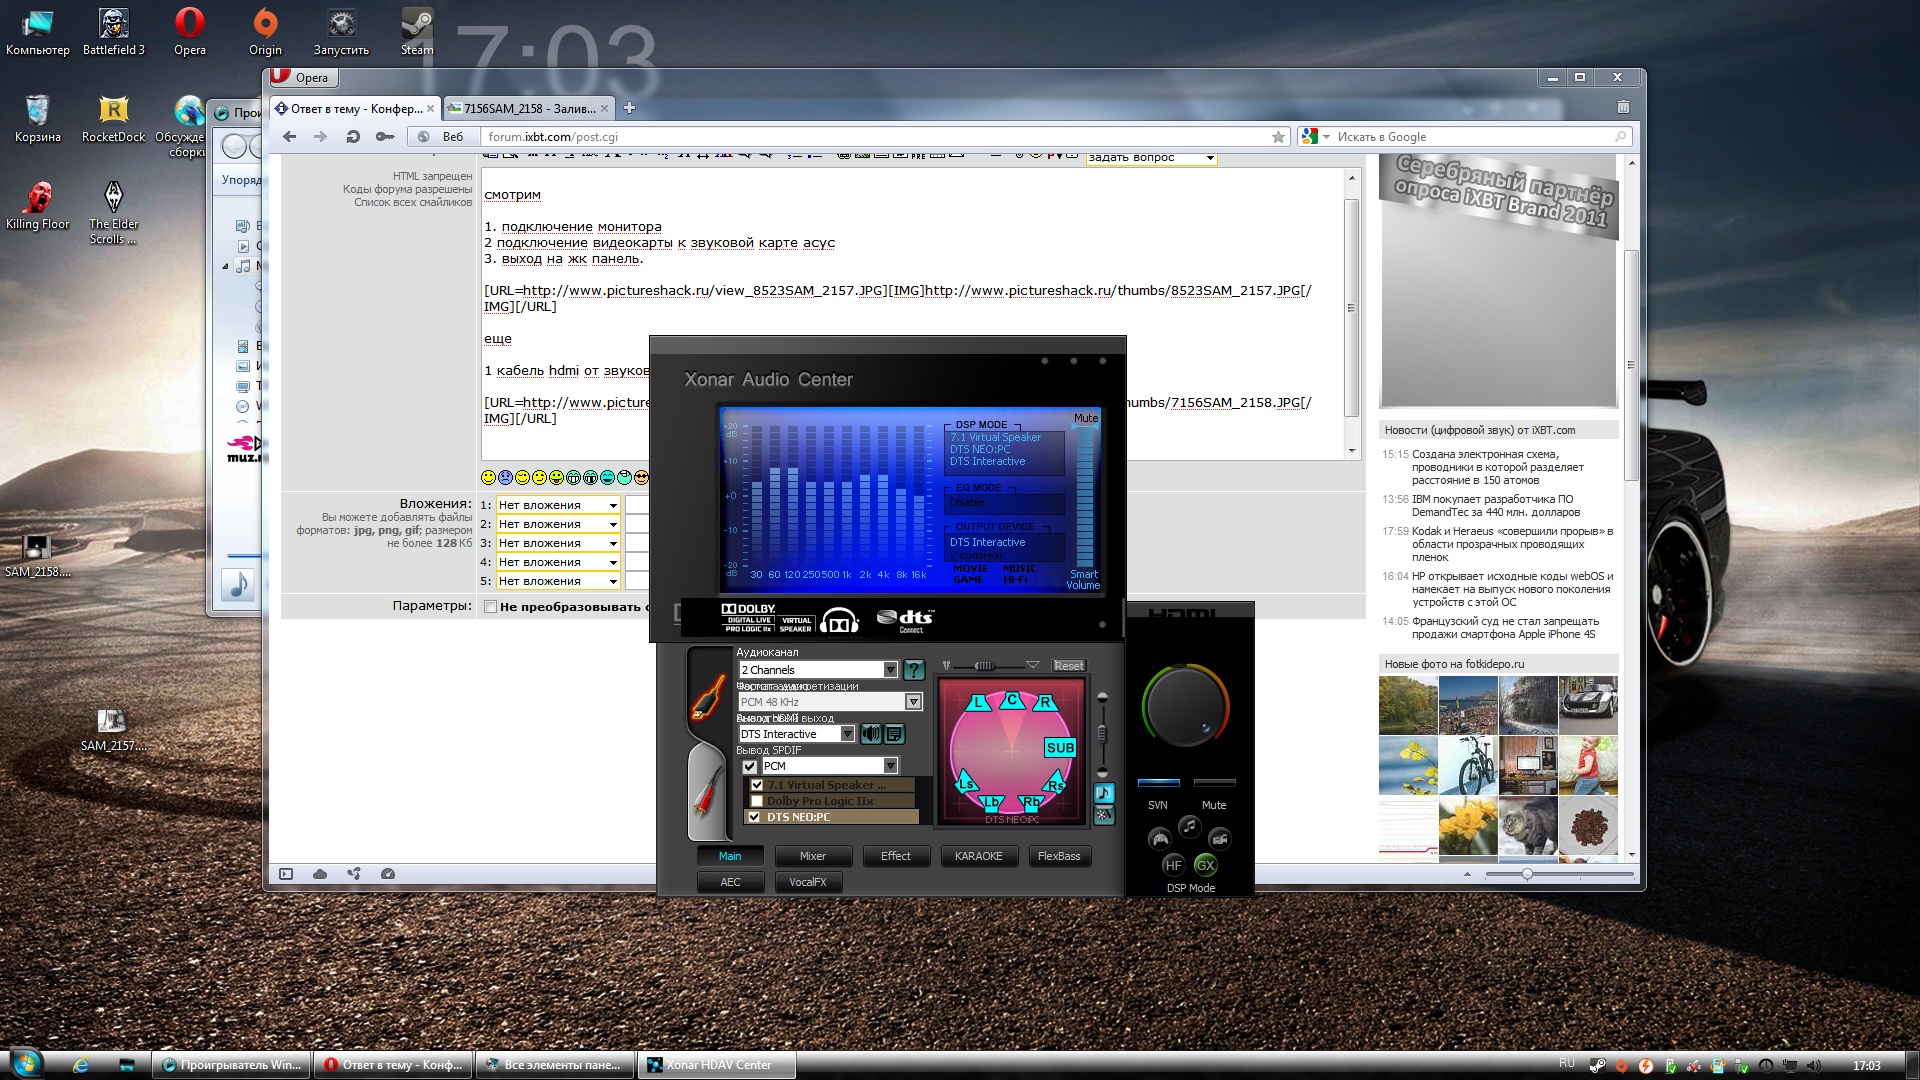
Task: Toggle the Mute indicator above Mute label
Action: (x=1215, y=782)
